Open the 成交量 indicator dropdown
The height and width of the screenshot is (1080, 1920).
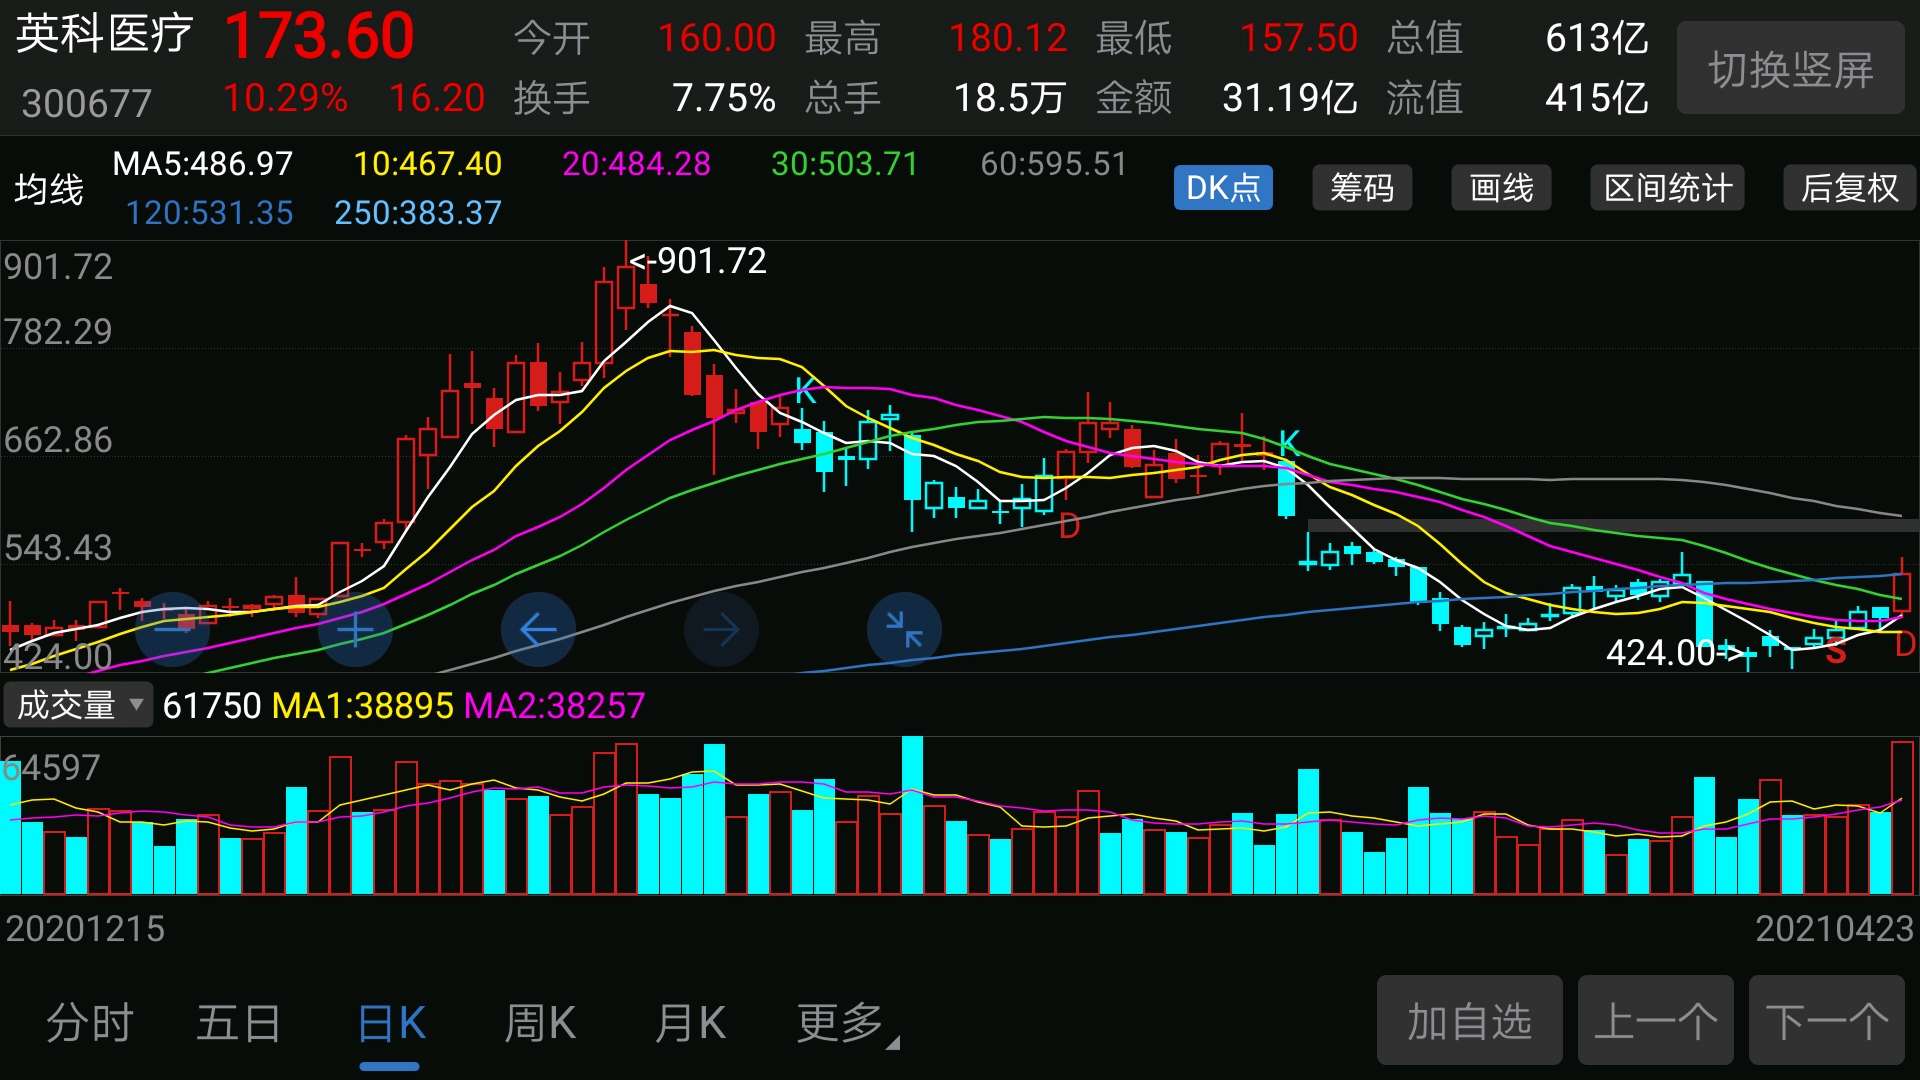(78, 705)
